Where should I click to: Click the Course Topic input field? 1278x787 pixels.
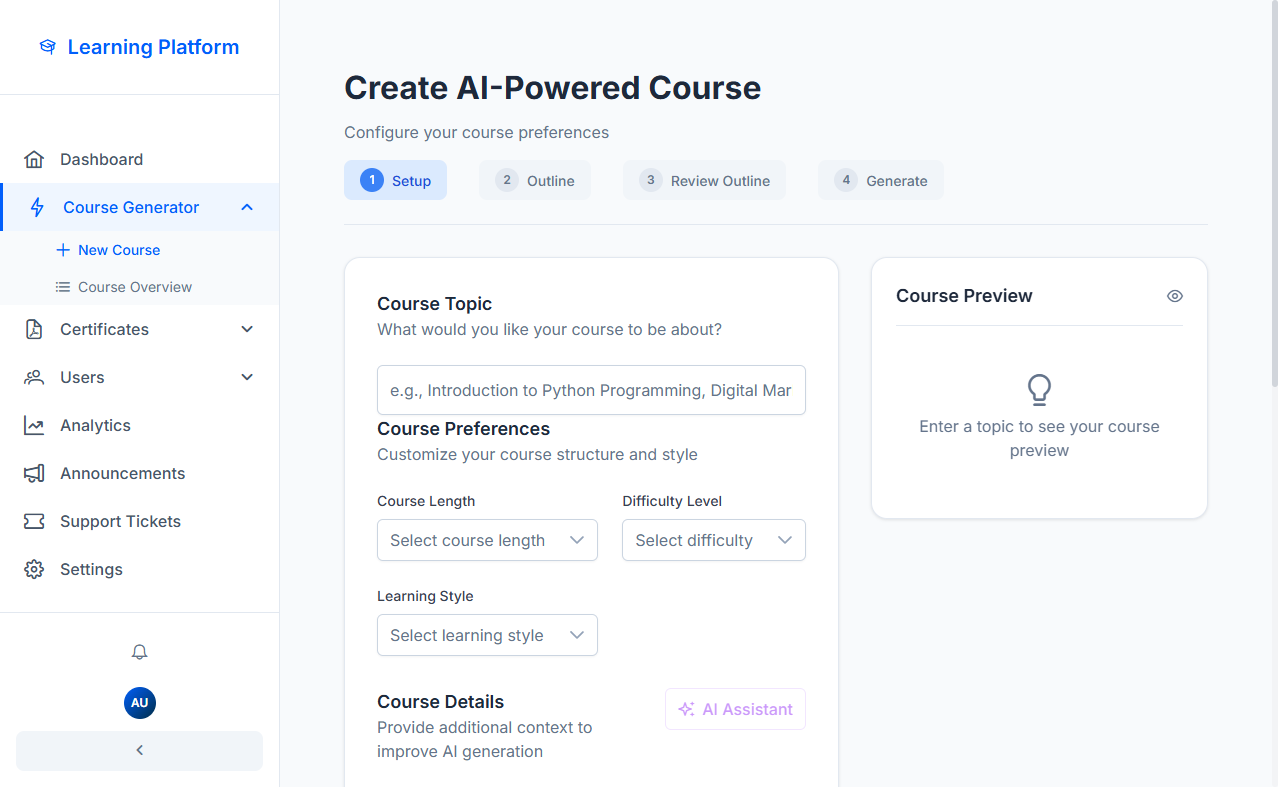click(591, 390)
